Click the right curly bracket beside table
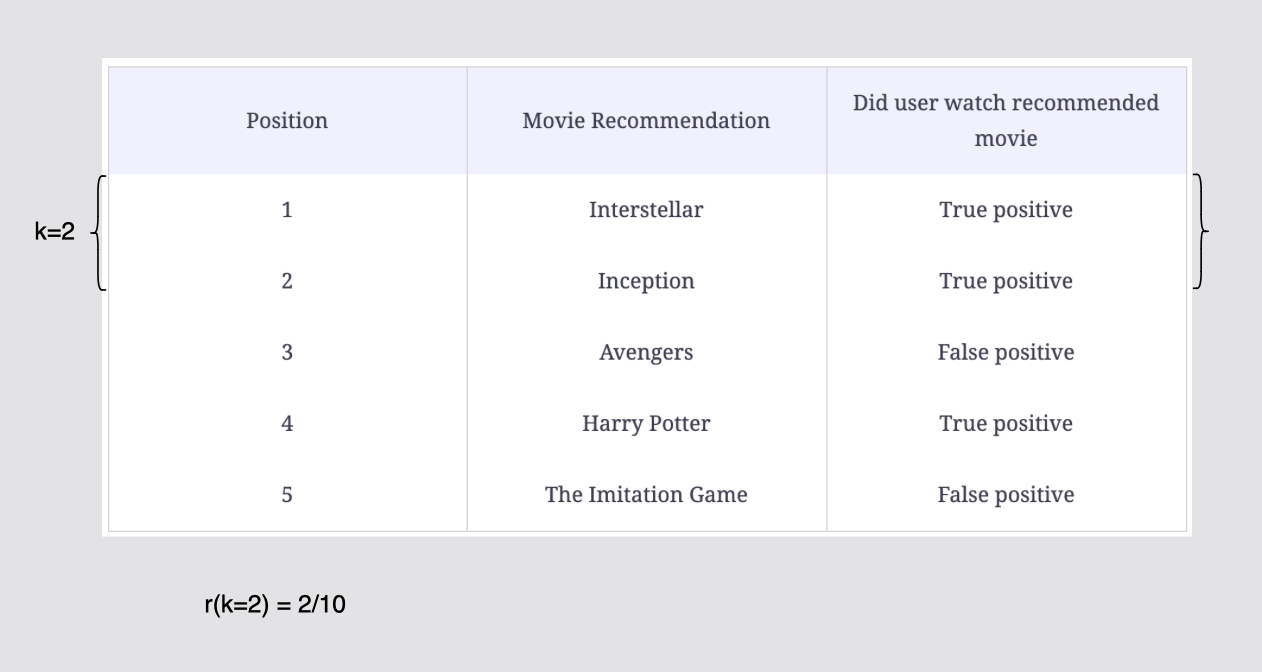This screenshot has height=672, width=1262. point(1201,231)
